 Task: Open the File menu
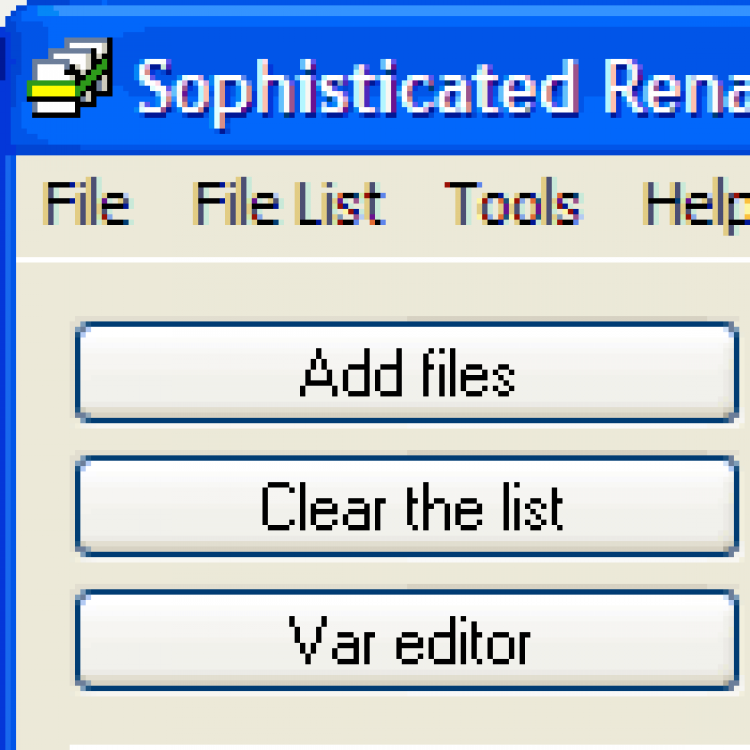(x=87, y=205)
